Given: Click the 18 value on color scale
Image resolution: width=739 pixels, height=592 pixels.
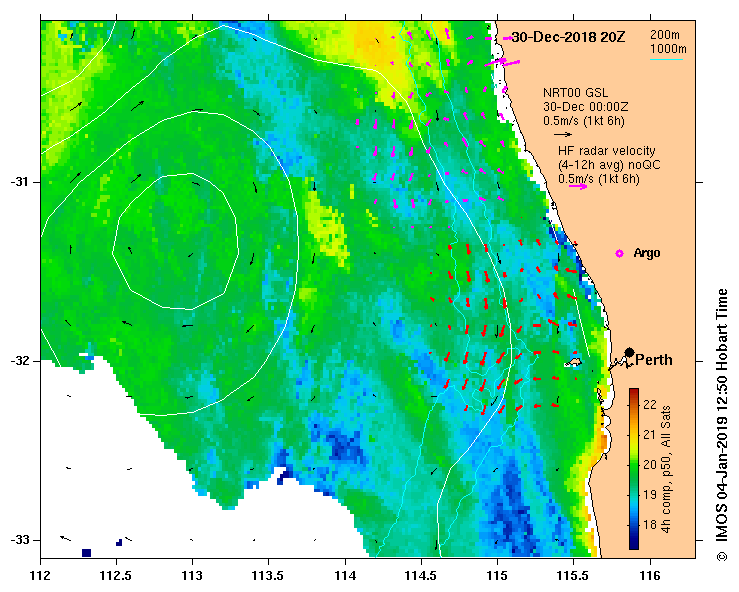Looking at the screenshot, I should 650,525.
